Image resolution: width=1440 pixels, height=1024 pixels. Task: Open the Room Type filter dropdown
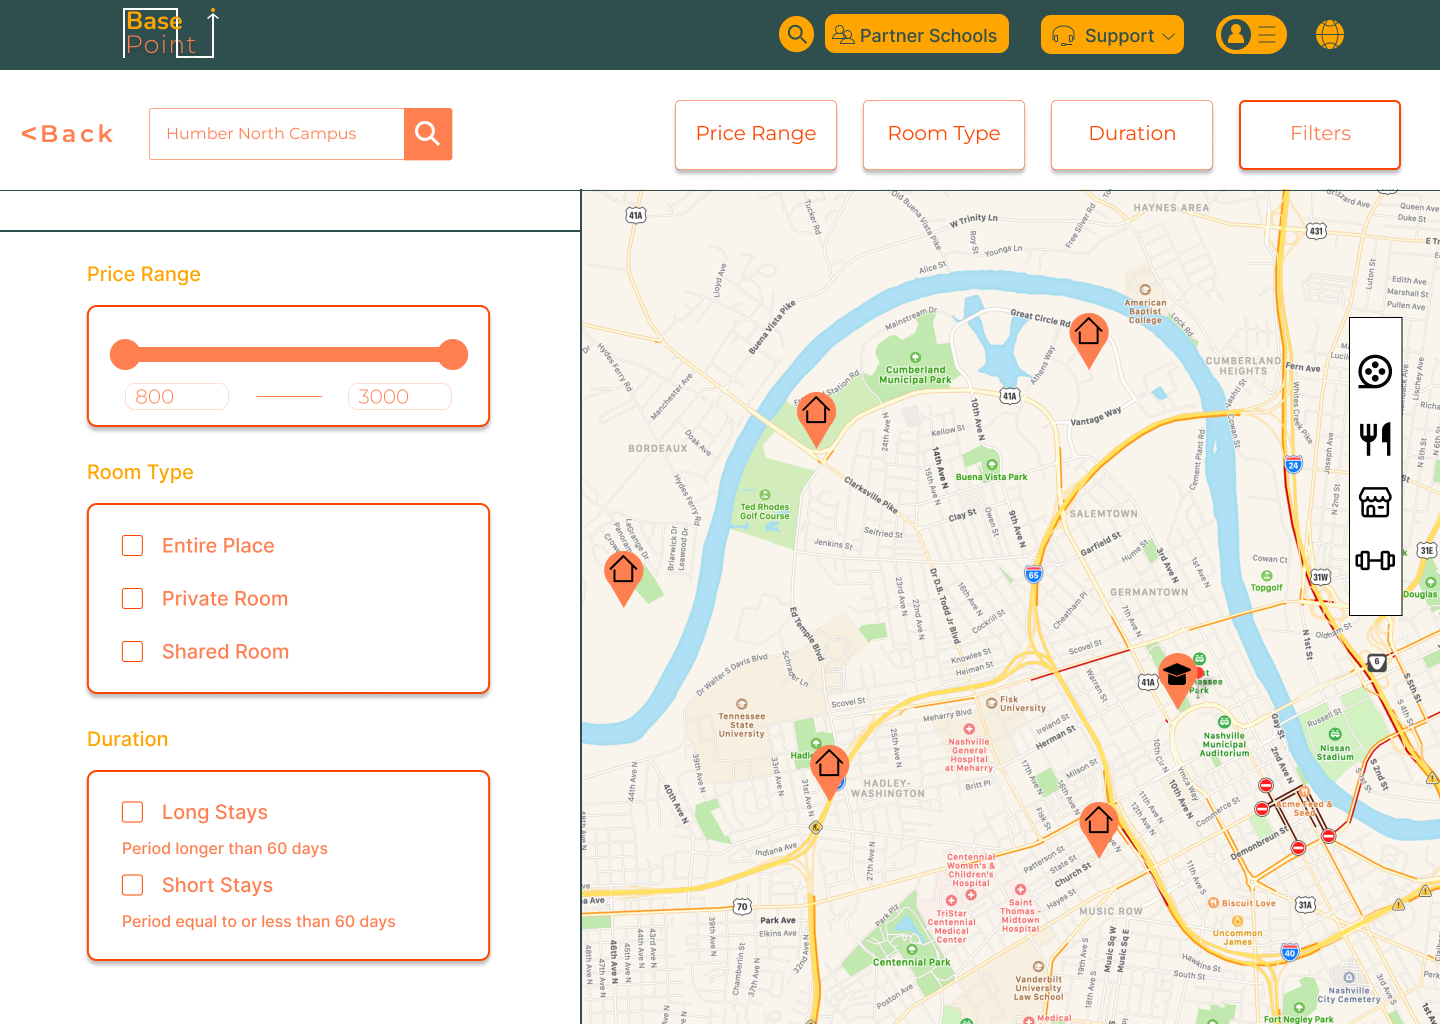tap(943, 134)
